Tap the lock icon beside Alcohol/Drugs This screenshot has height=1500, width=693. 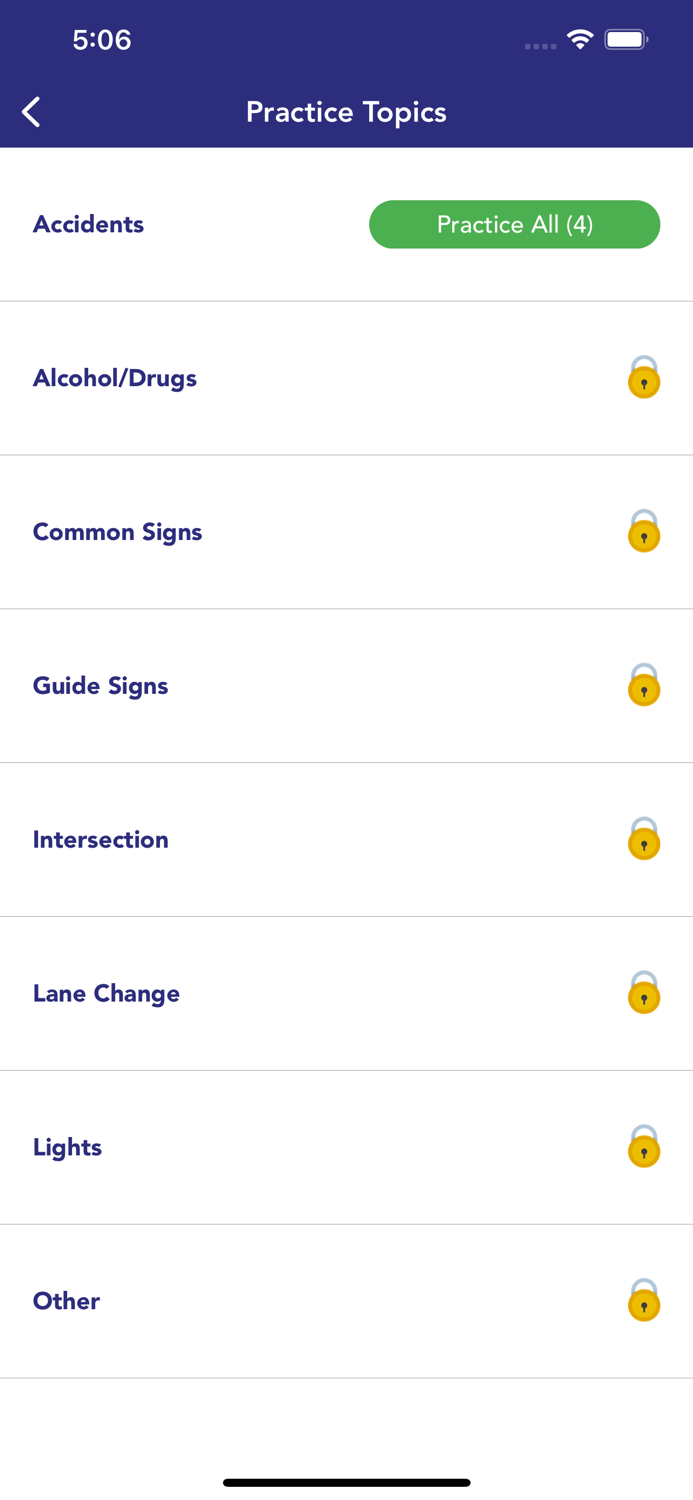click(x=643, y=380)
